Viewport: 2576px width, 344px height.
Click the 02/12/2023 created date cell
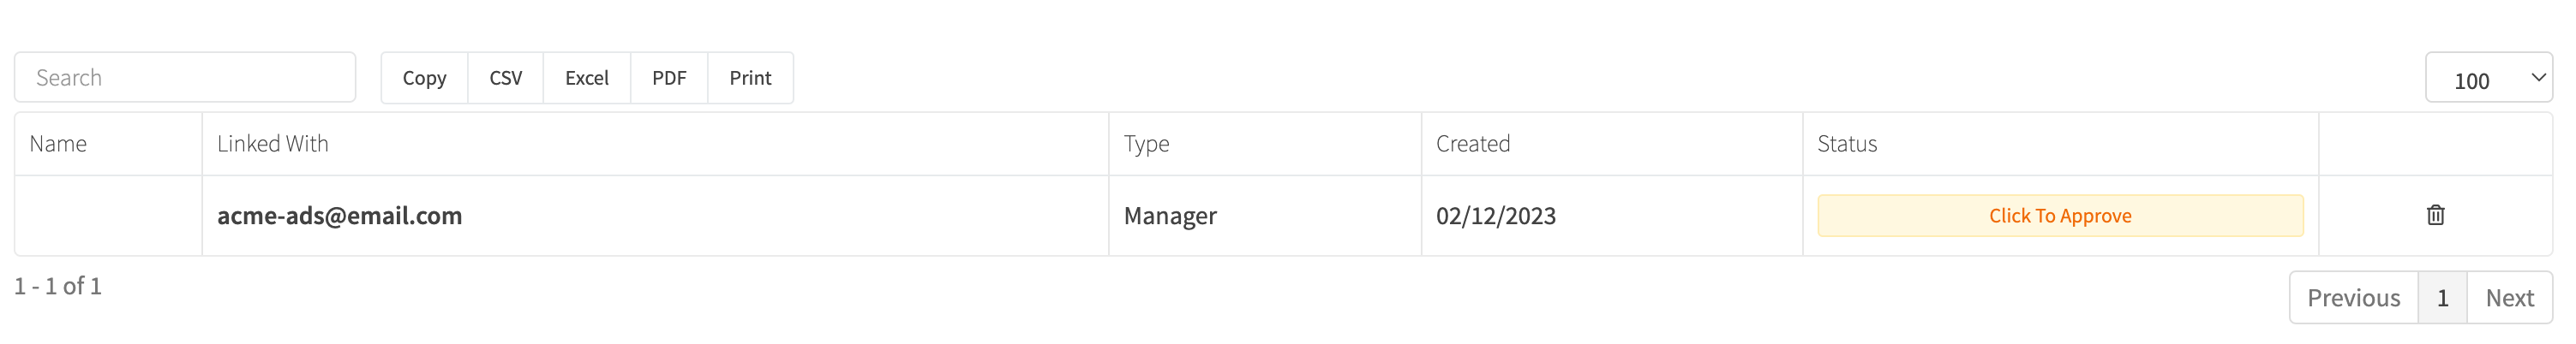tap(1495, 216)
